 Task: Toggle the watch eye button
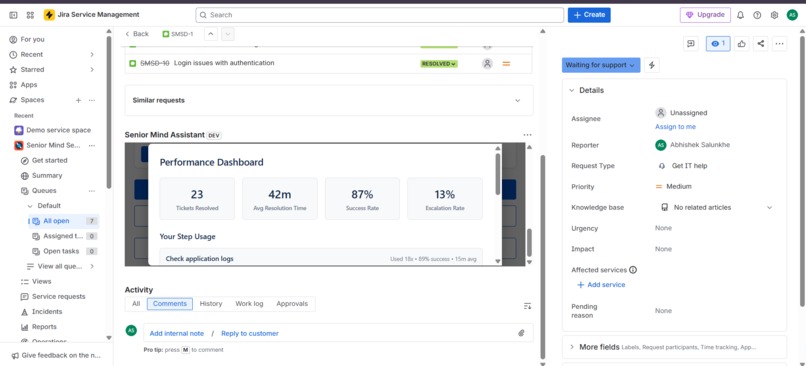718,44
